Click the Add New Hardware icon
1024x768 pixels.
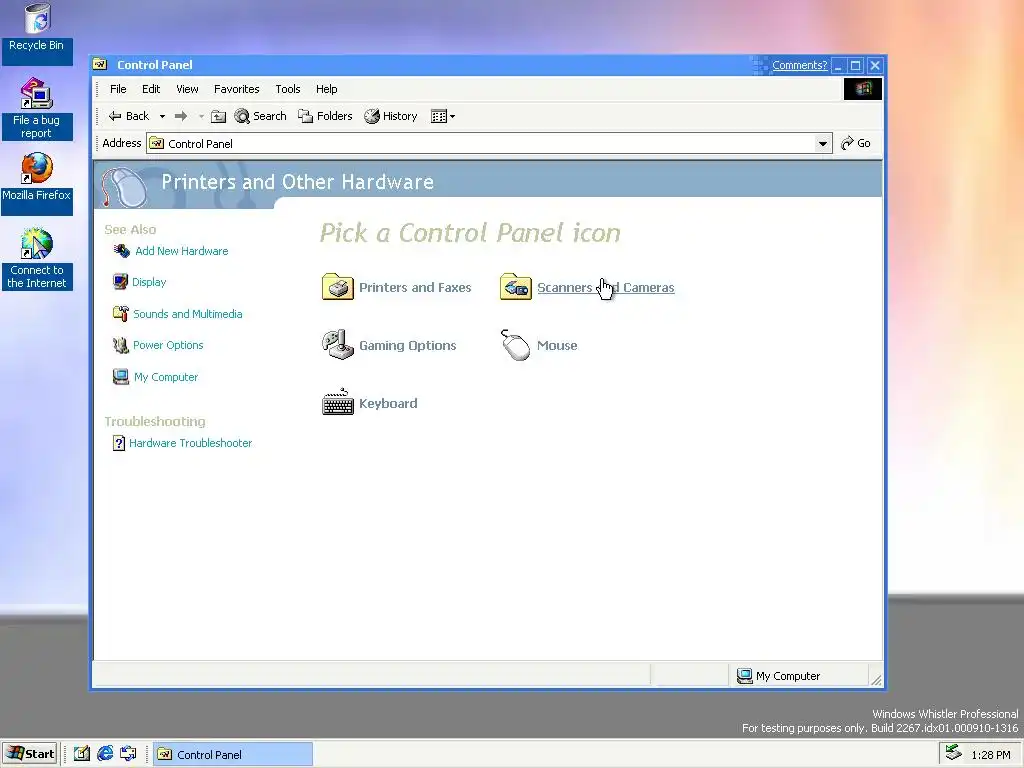121,251
